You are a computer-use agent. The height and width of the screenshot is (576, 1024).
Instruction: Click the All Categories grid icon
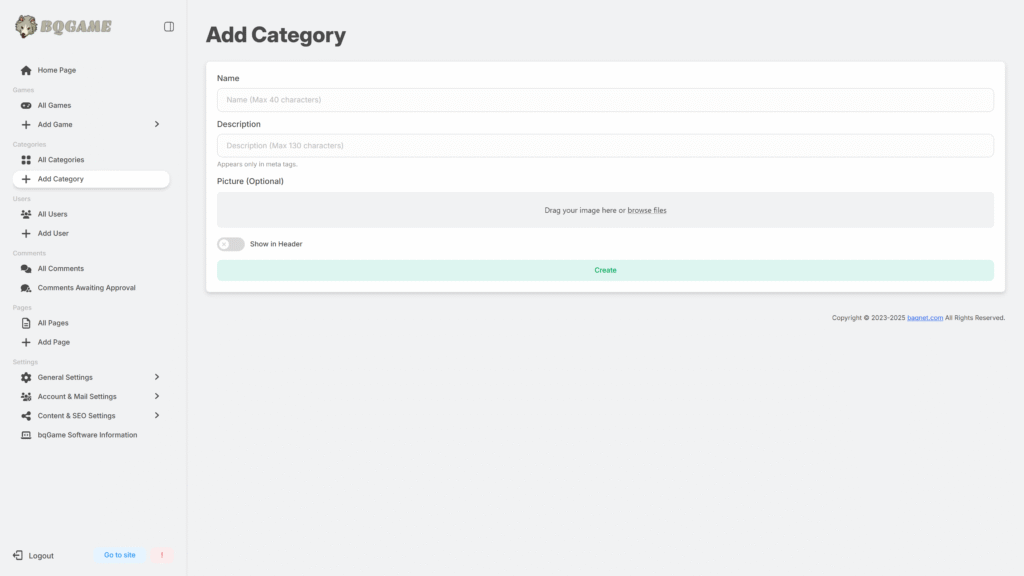pyautogui.click(x=26, y=159)
